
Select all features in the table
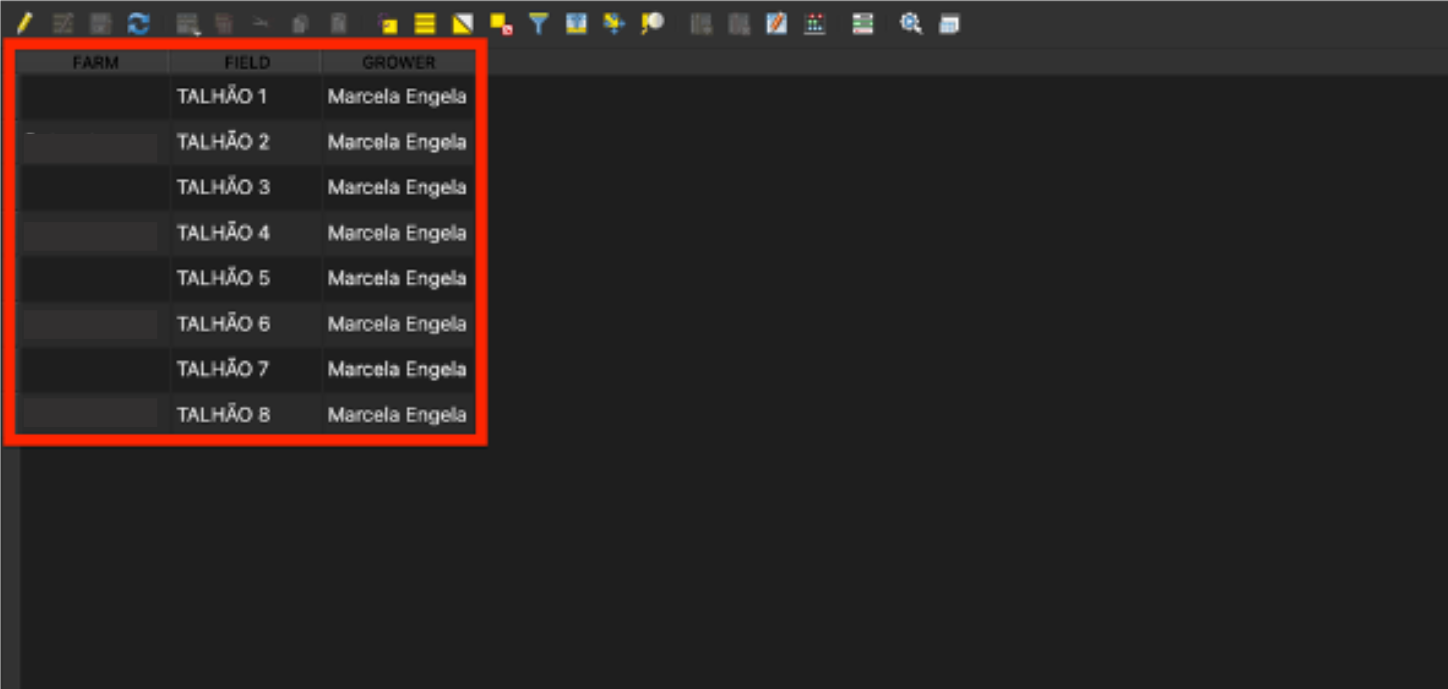(425, 24)
